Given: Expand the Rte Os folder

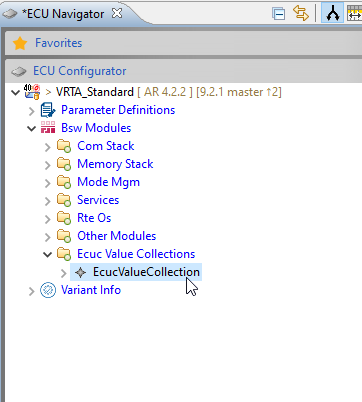Looking at the screenshot, I should tap(48, 219).
